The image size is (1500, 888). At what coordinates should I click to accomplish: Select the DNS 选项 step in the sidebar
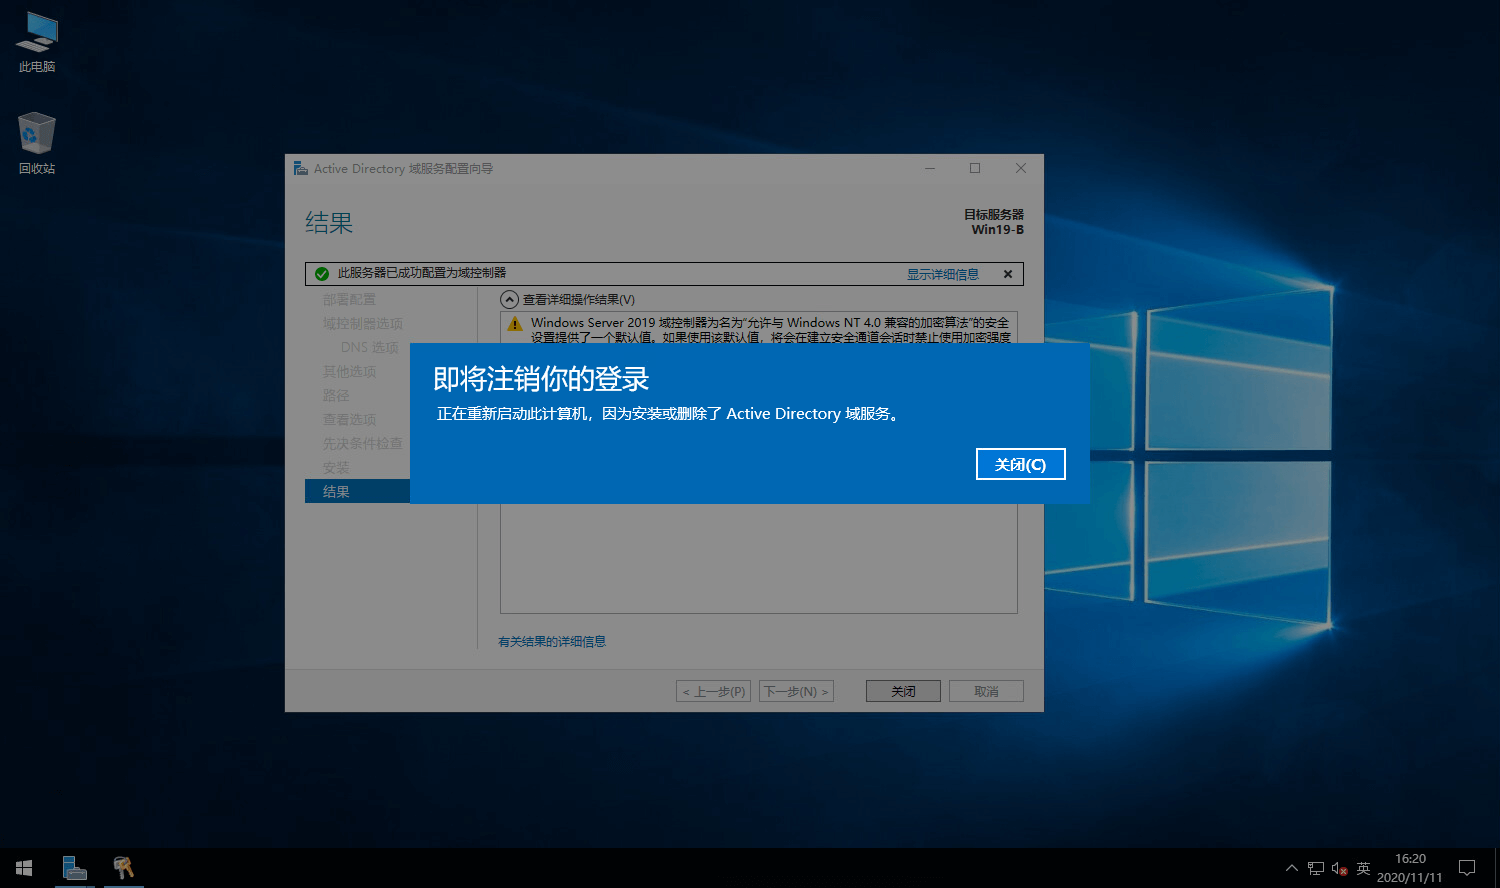point(369,347)
